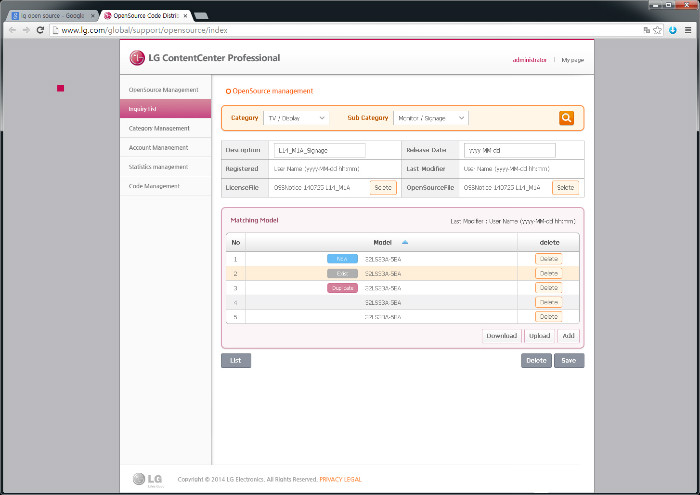Viewport: 700px width, 495px height.
Task: Click the Save button
Action: click(x=569, y=360)
